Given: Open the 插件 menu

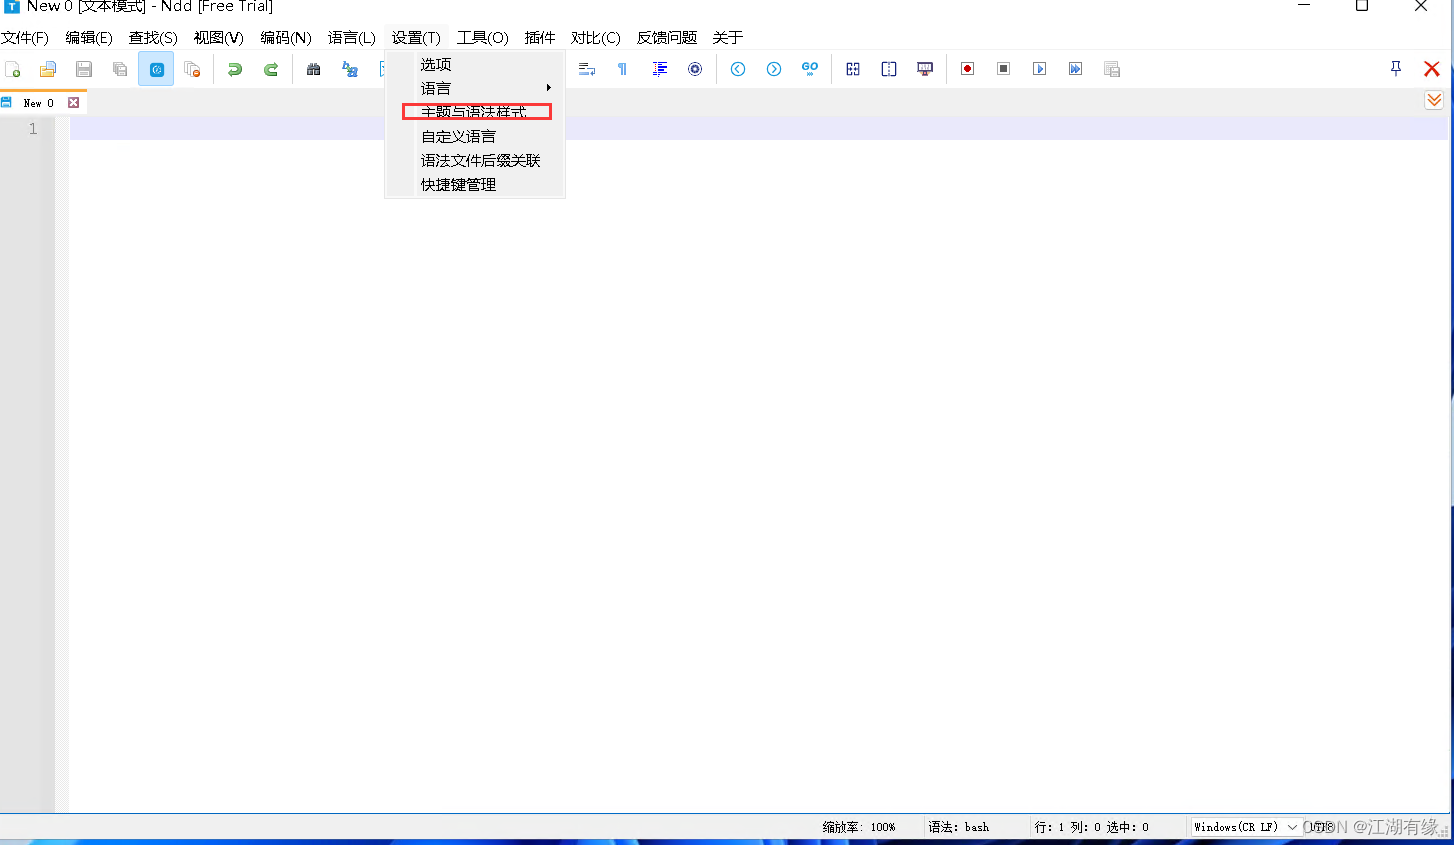Looking at the screenshot, I should 540,38.
